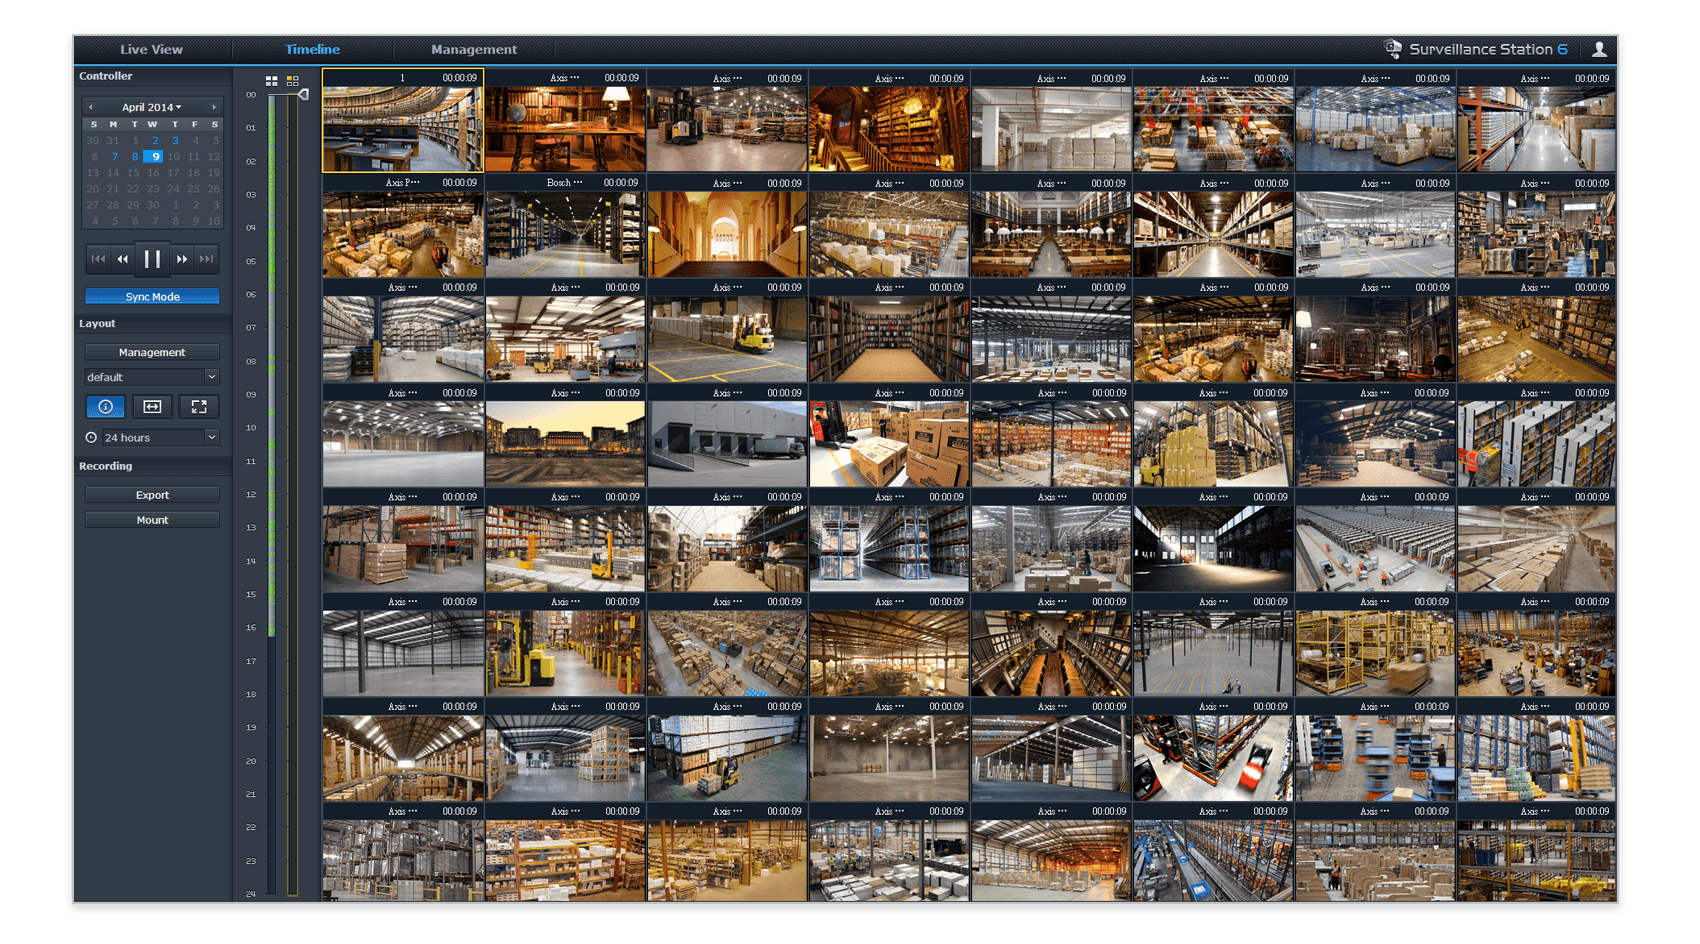Click the Export recording button
This screenshot has height=944, width=1700.
click(x=152, y=495)
